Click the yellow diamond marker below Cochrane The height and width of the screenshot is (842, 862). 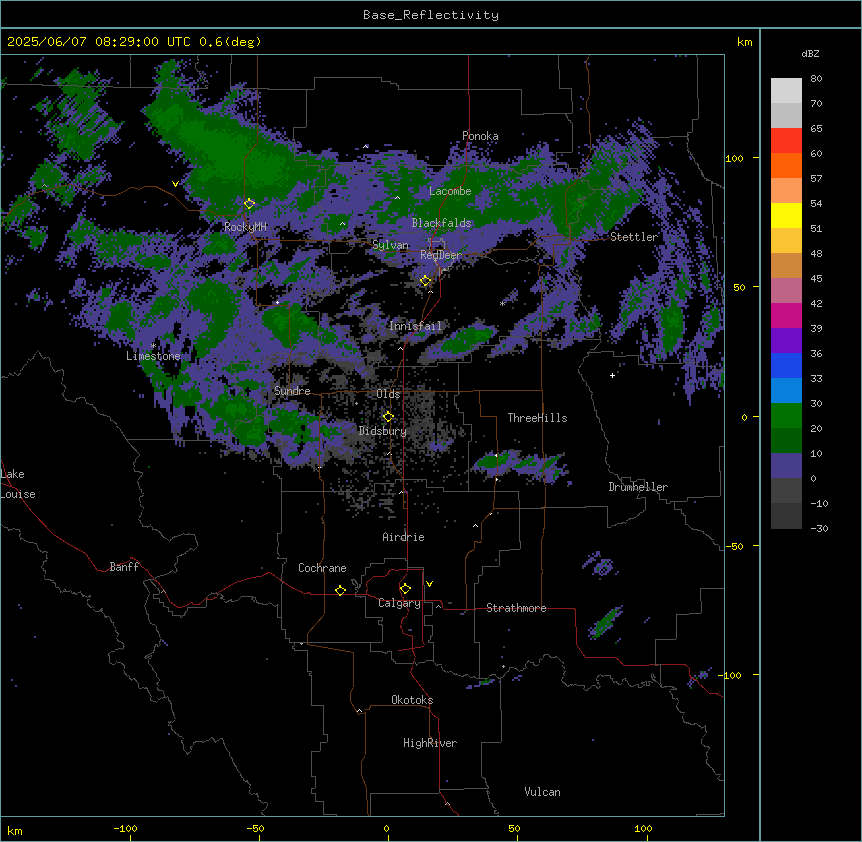(x=340, y=590)
